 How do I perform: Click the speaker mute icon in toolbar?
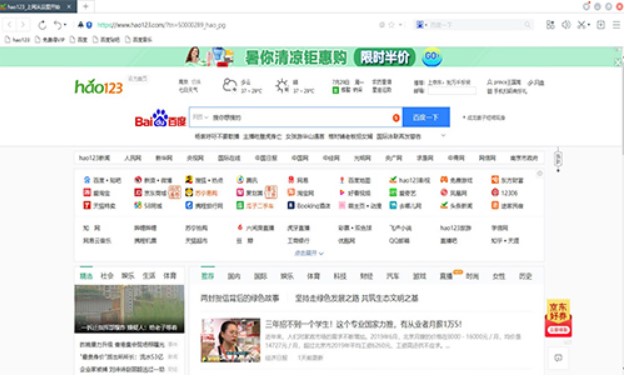click(x=566, y=25)
